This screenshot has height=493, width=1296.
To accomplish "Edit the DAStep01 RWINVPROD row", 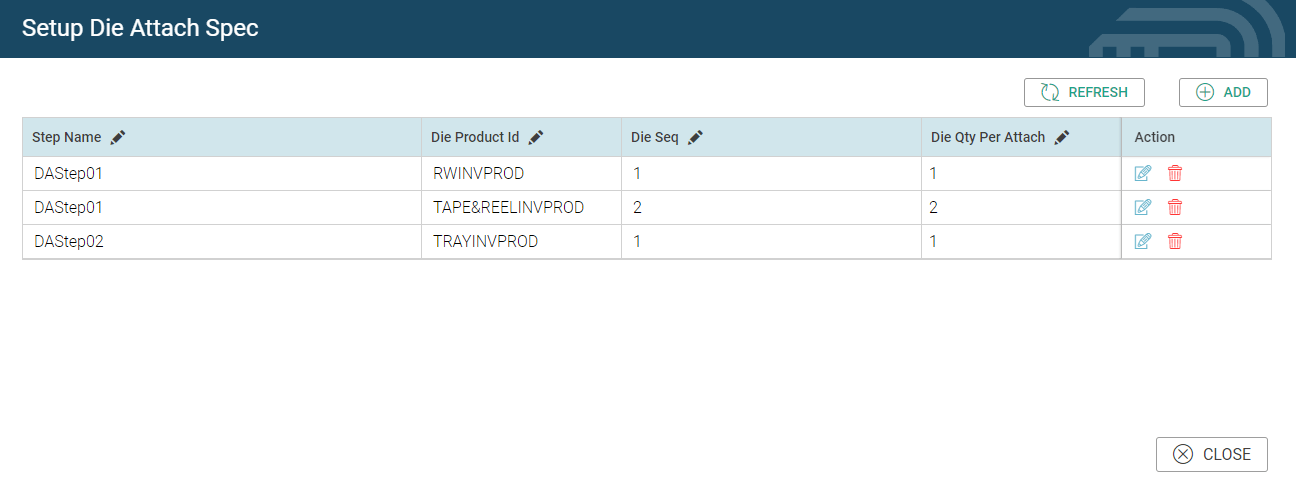I will point(1143,174).
